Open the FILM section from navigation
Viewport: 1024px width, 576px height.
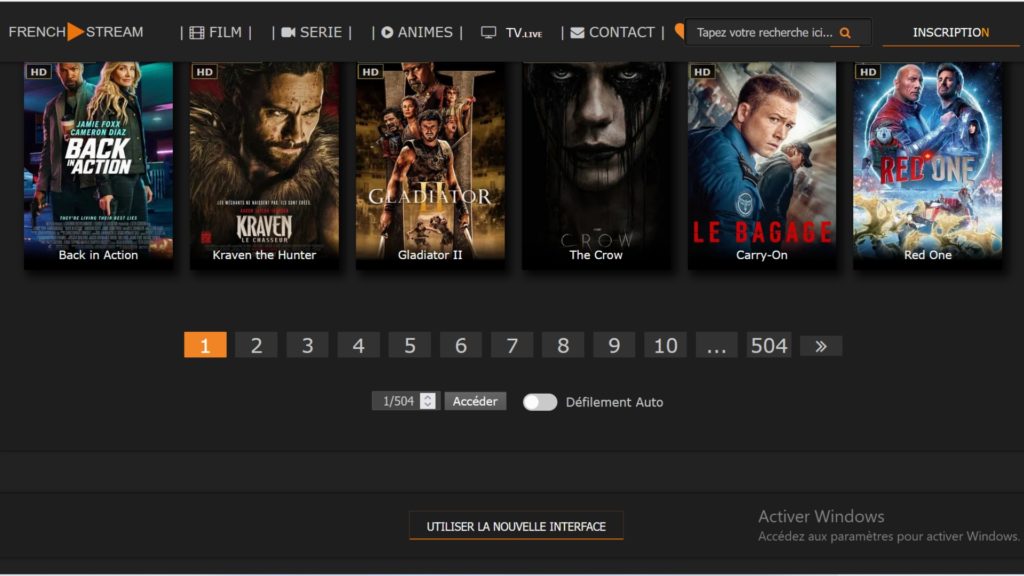[x=215, y=32]
